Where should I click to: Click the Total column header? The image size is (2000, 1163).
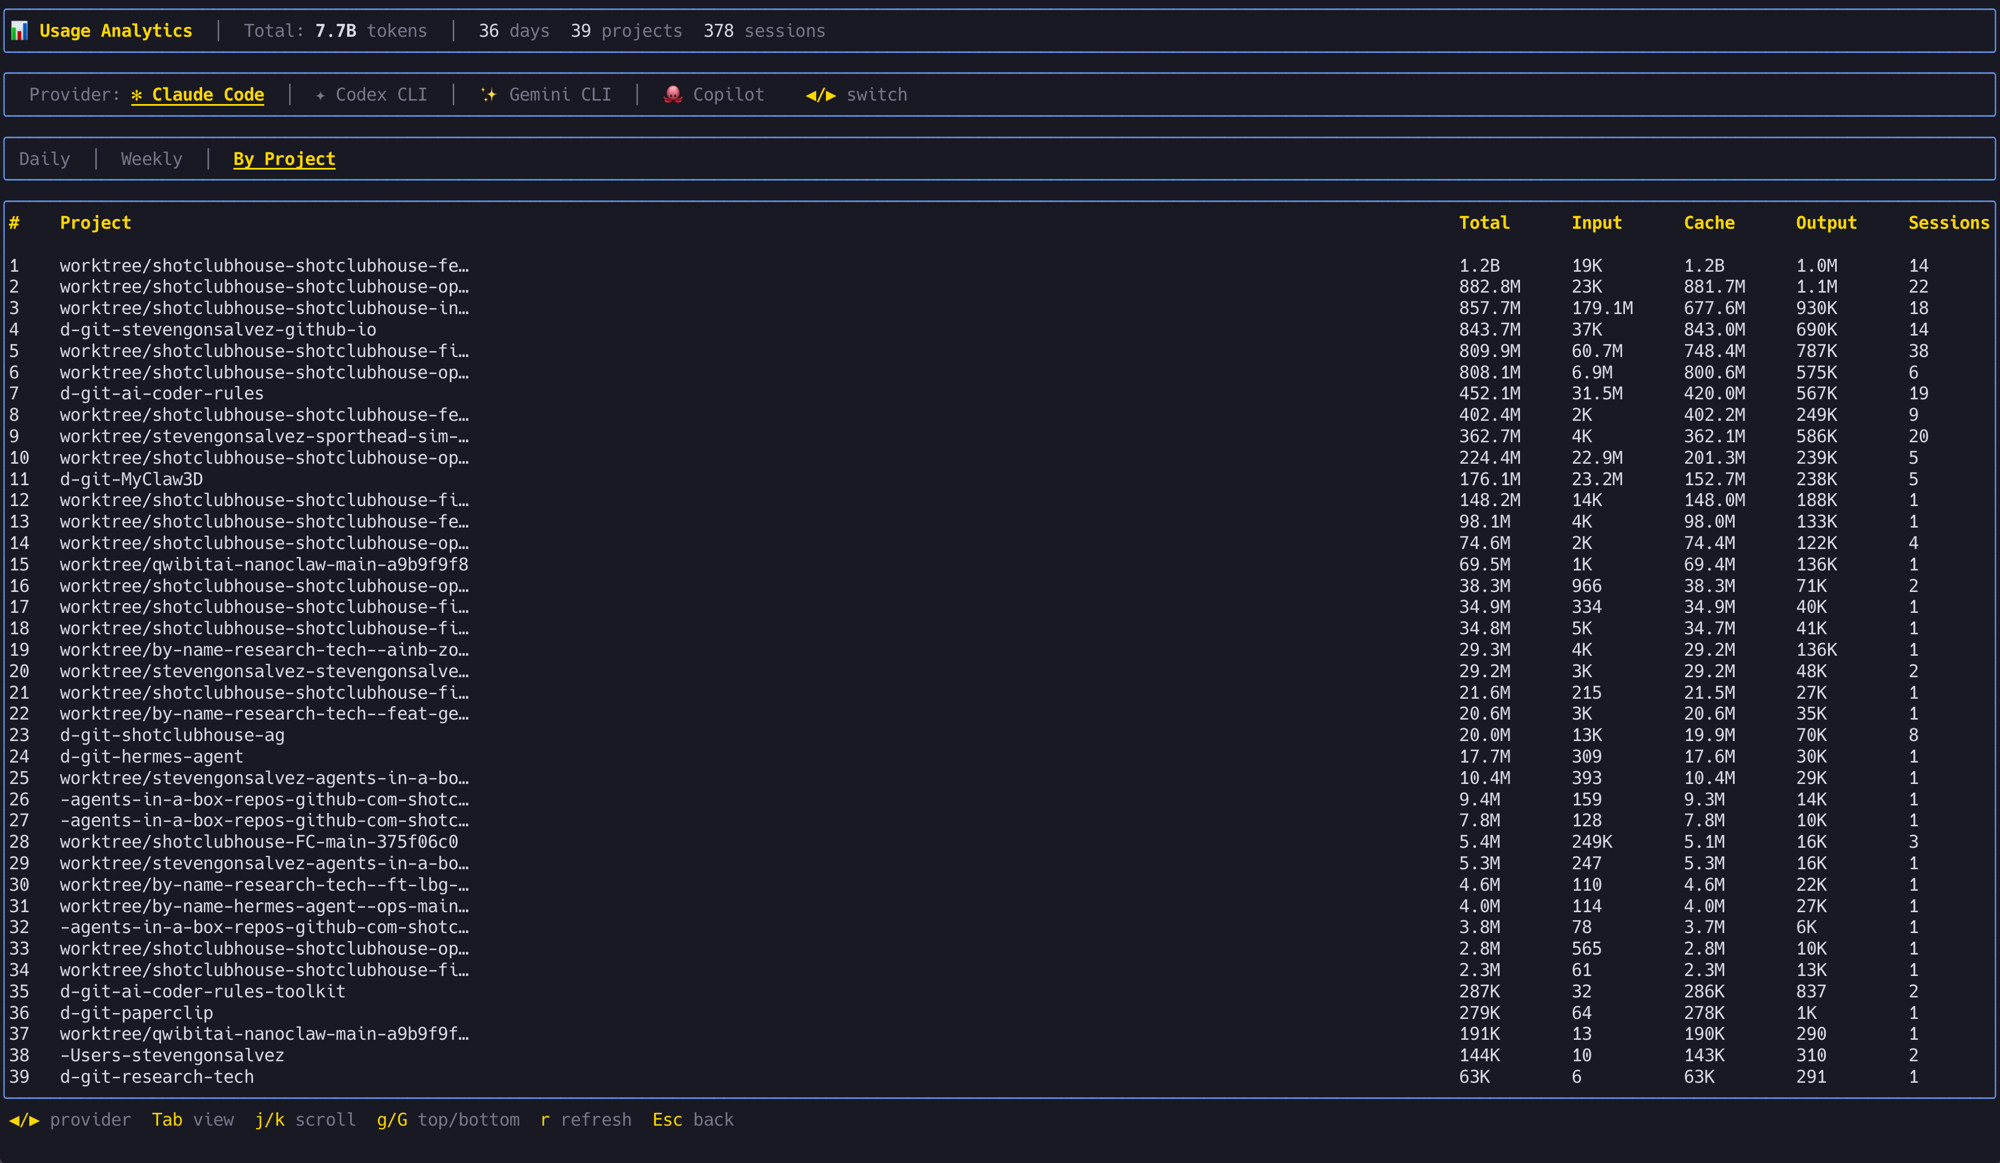tap(1484, 222)
